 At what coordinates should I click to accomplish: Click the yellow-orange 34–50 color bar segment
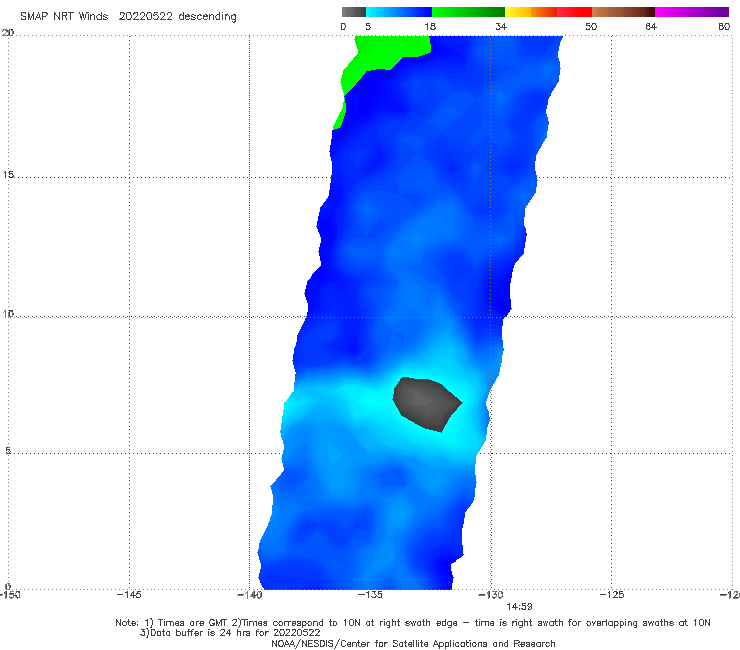(x=548, y=12)
